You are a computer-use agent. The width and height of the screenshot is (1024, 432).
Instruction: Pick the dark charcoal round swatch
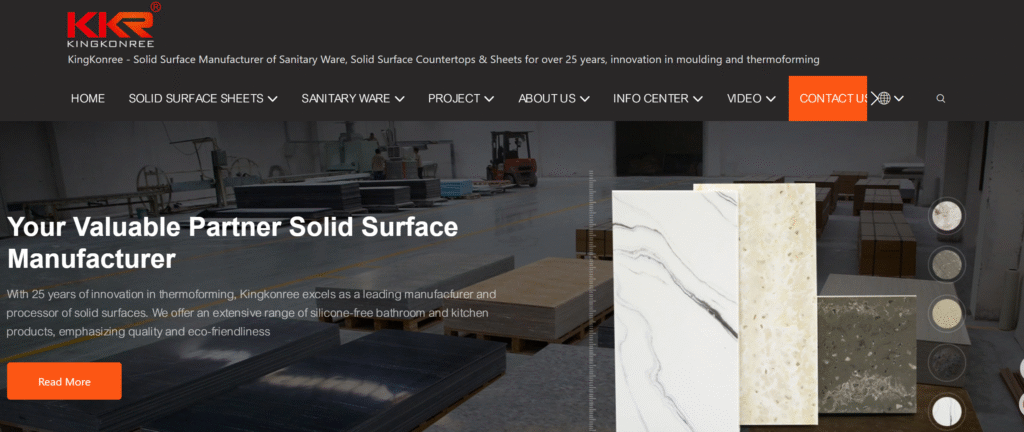(945, 360)
